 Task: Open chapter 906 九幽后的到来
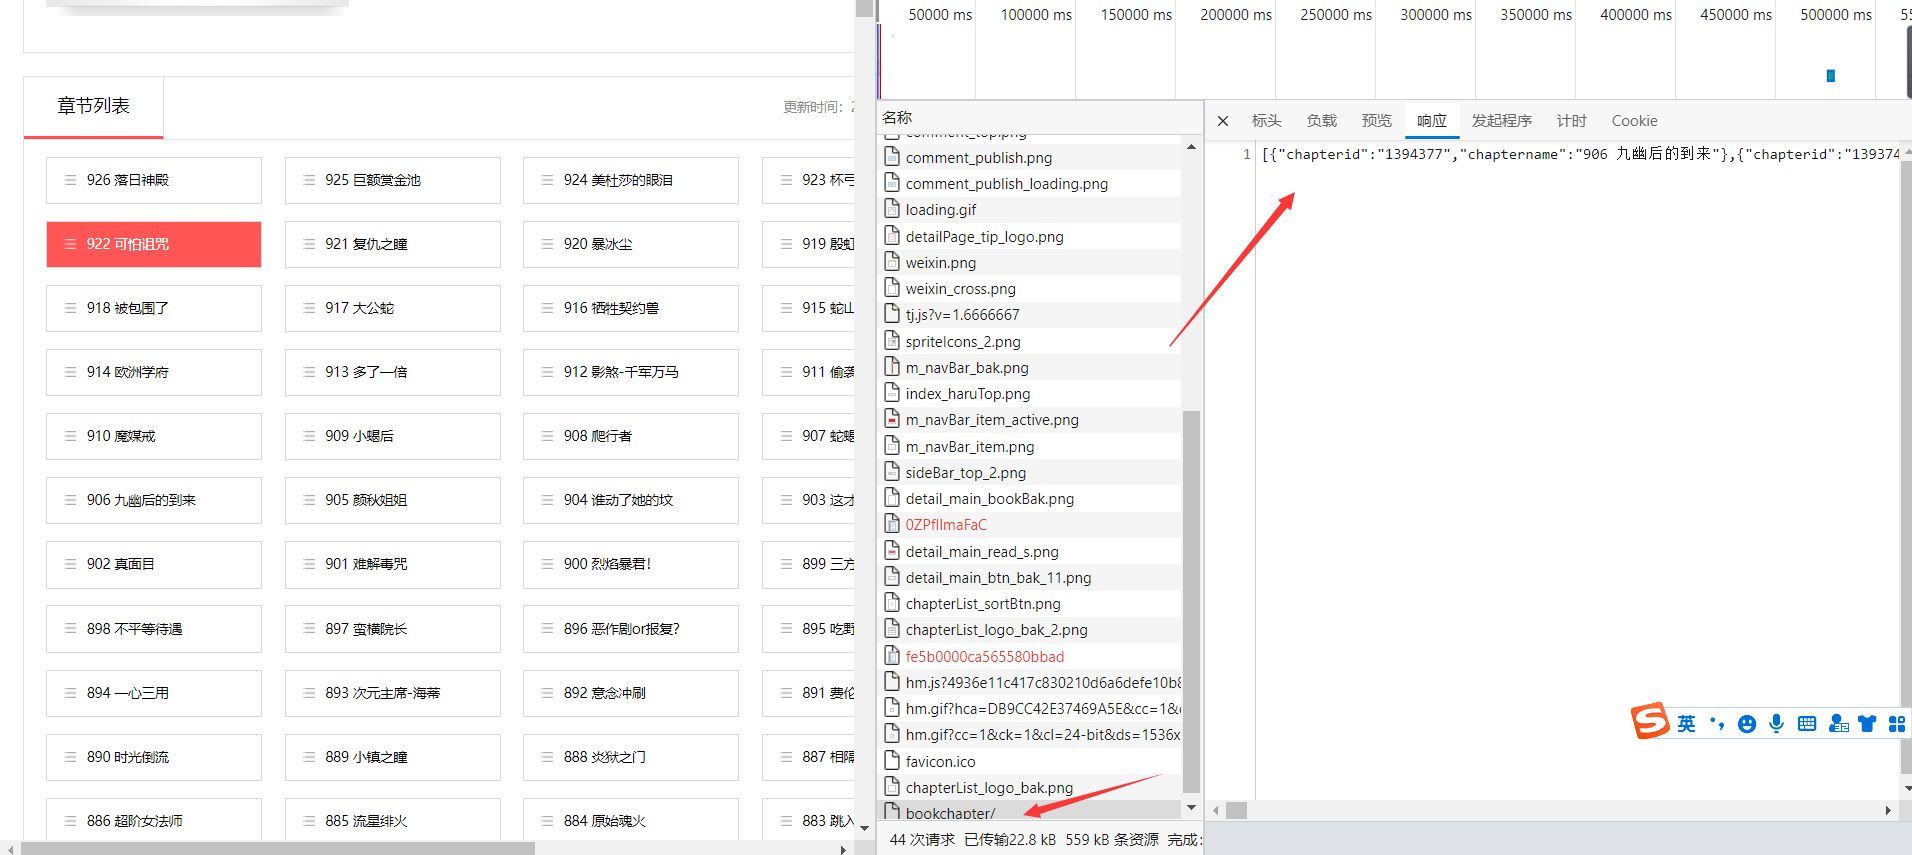click(x=154, y=500)
